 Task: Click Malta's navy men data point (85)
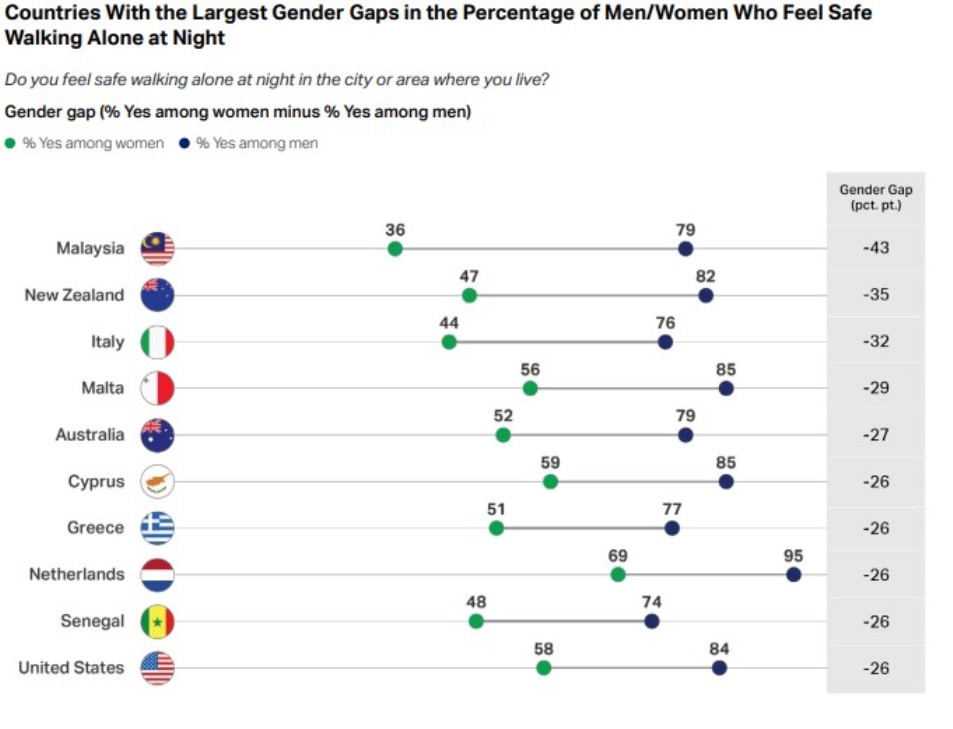[726, 388]
